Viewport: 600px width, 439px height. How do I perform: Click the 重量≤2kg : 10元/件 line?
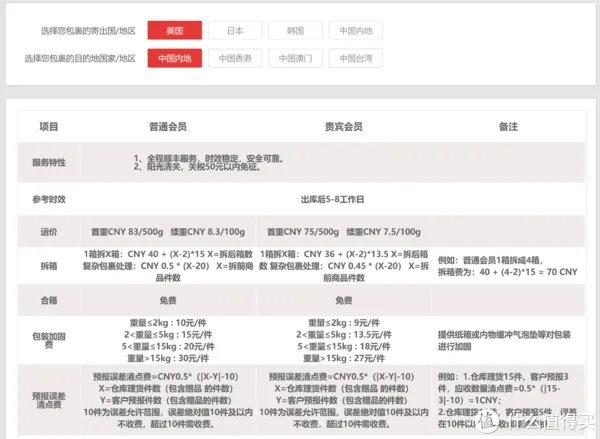pos(168,323)
